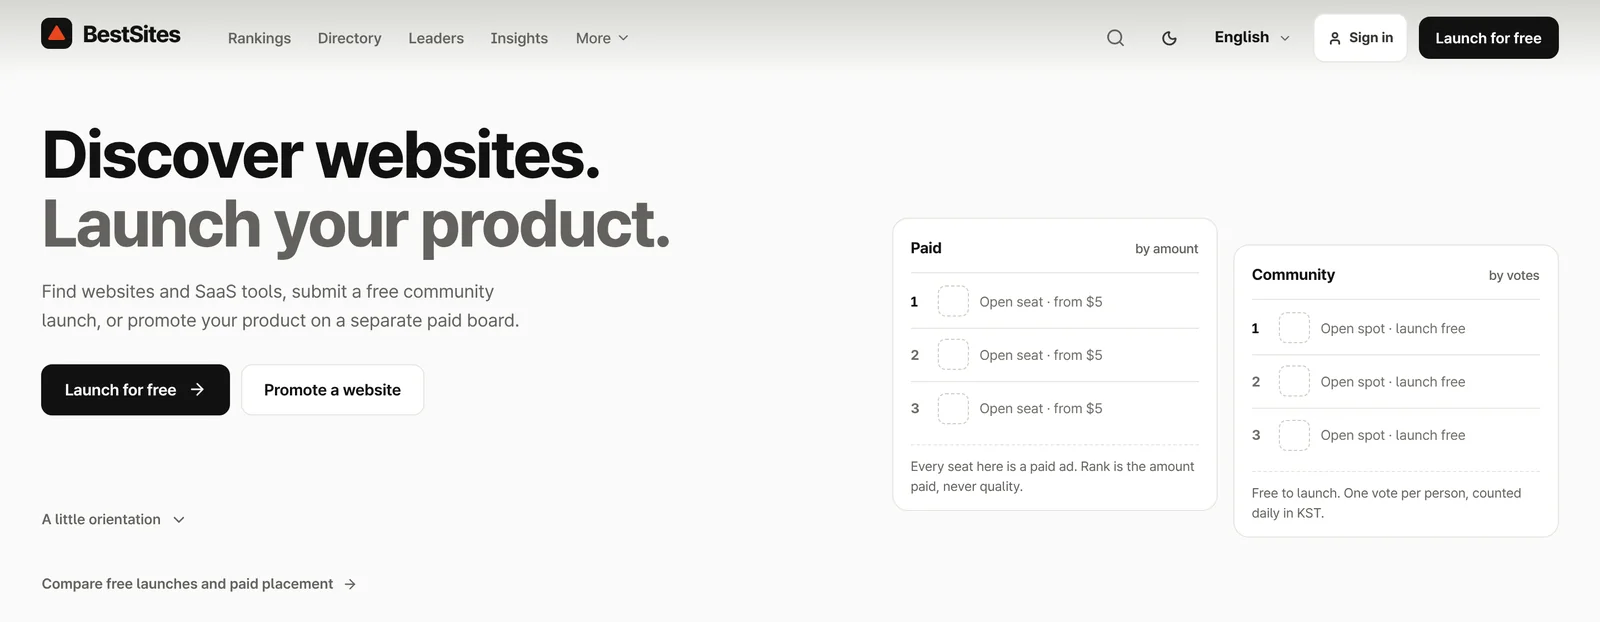Viewport: 1600px width, 622px height.
Task: Click the BestSites brand name
Action: [x=131, y=34]
